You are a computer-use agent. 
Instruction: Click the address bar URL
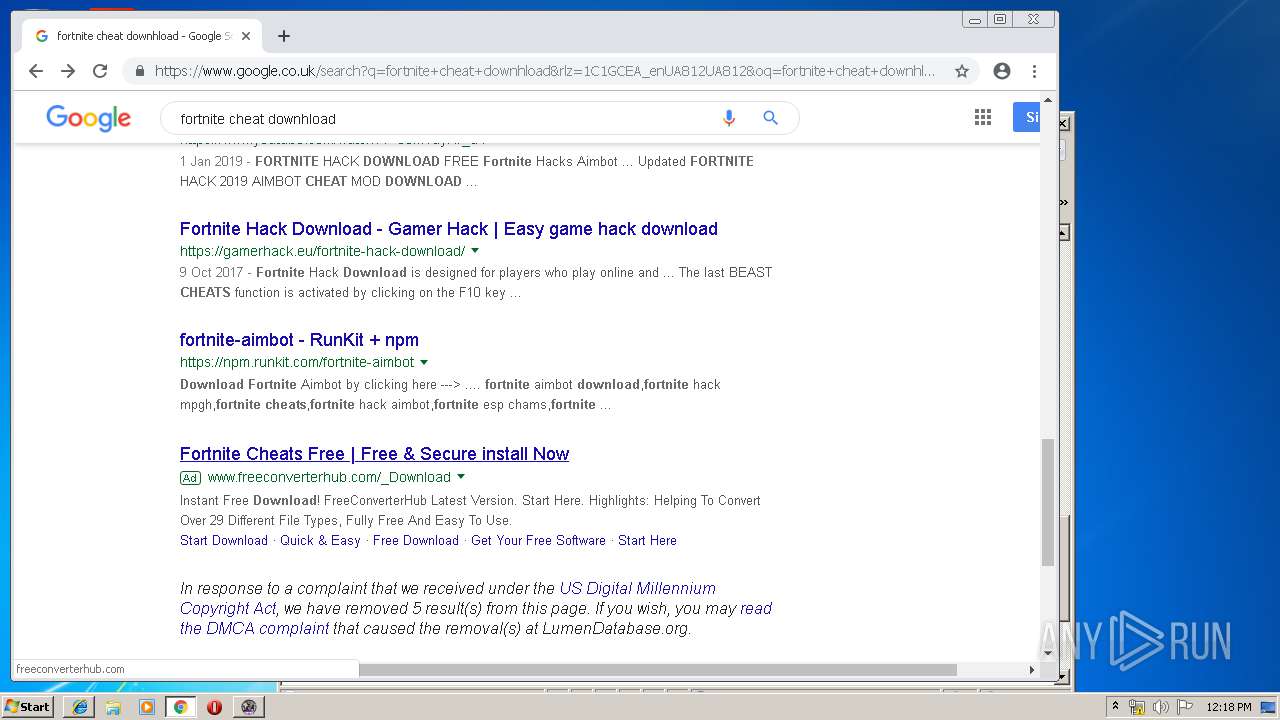pyautogui.click(x=545, y=71)
